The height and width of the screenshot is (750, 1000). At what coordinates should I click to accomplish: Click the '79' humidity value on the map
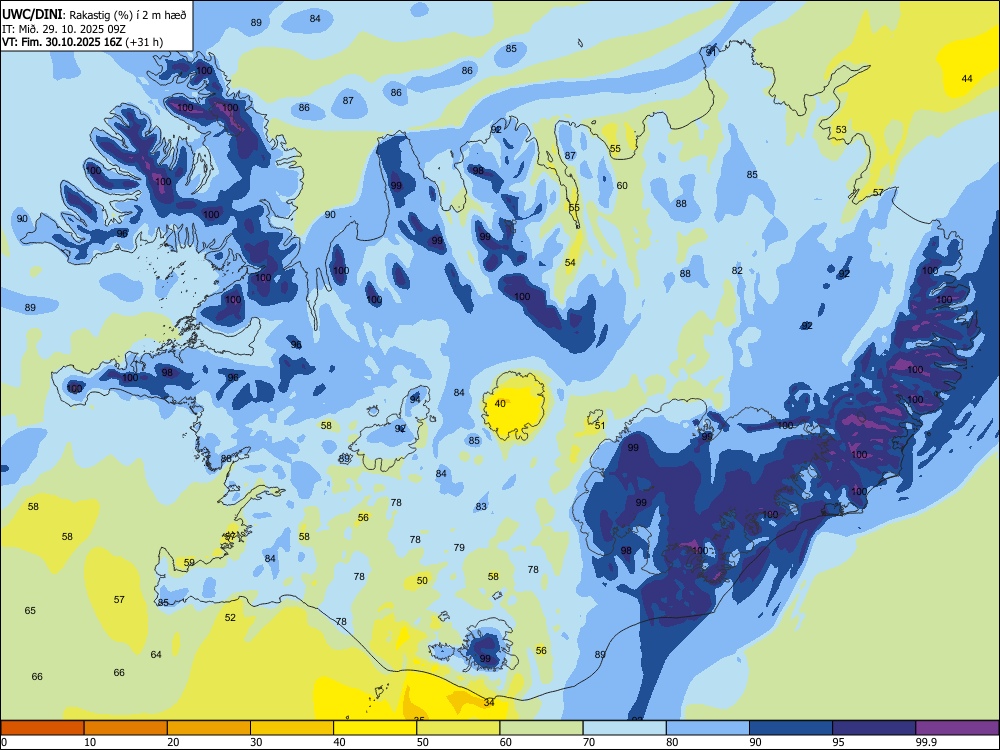pyautogui.click(x=459, y=547)
